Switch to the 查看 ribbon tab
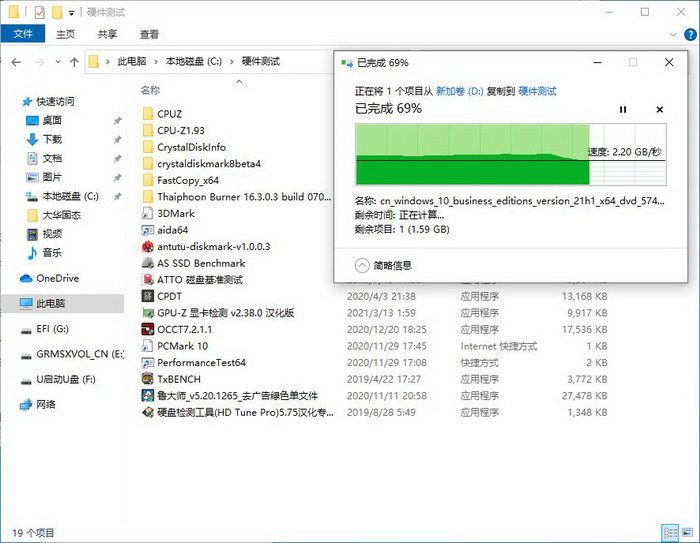This screenshot has width=700, height=543. pyautogui.click(x=149, y=34)
